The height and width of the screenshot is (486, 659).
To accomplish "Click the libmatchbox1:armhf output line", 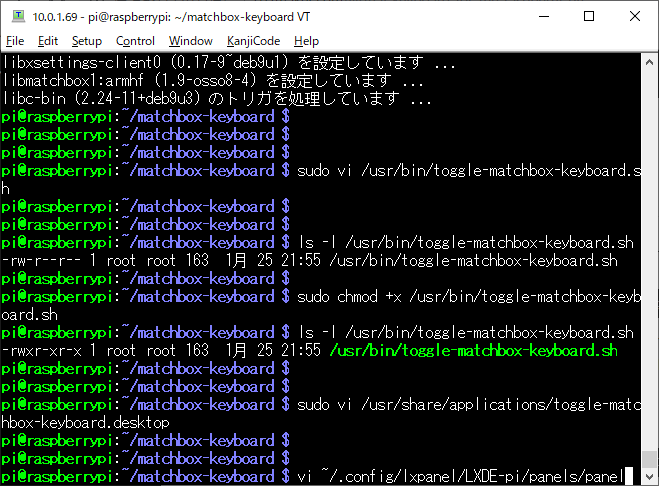I will [212, 80].
